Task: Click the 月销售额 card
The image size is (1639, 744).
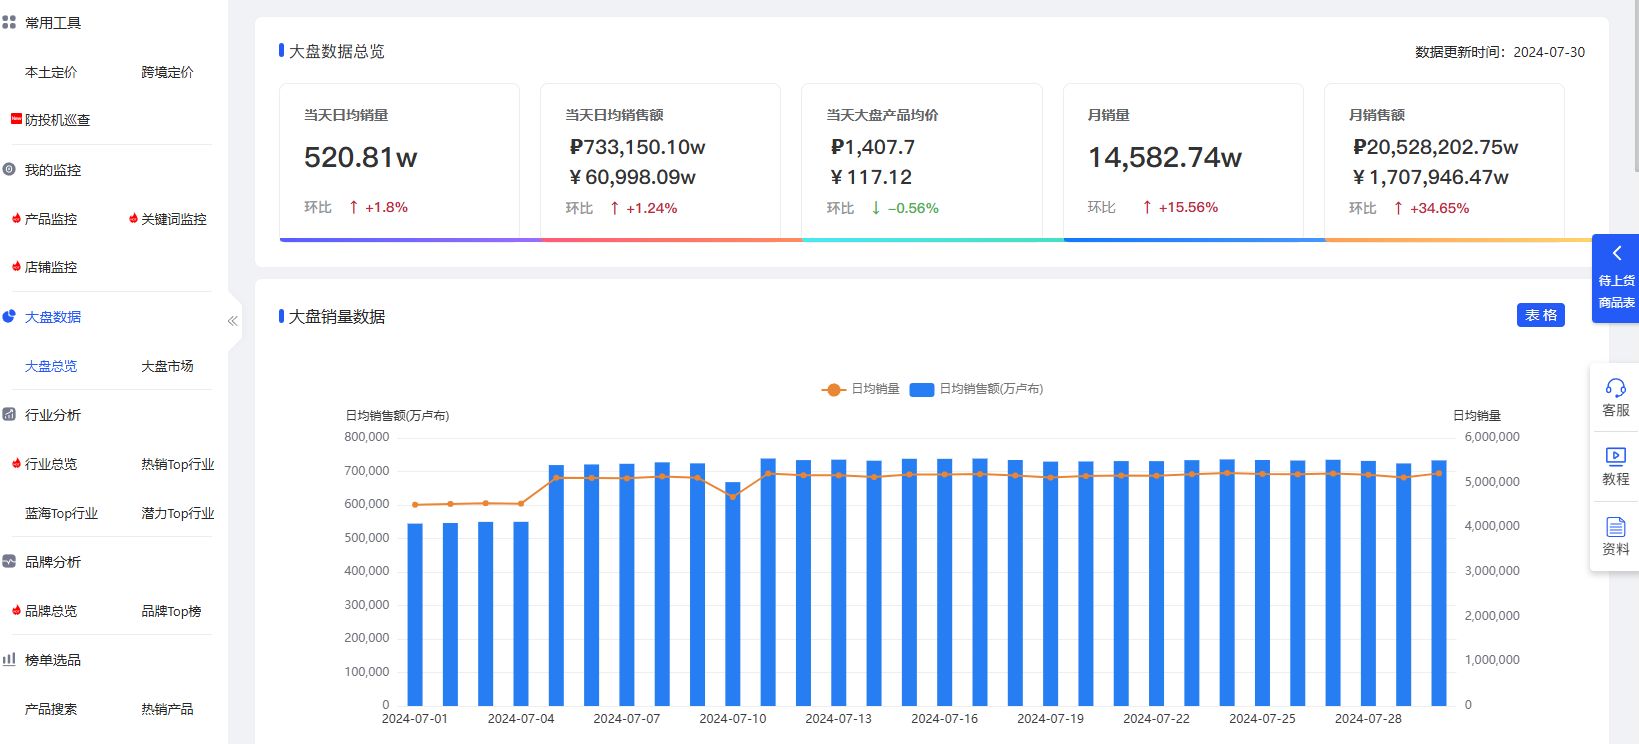Action: (1444, 162)
